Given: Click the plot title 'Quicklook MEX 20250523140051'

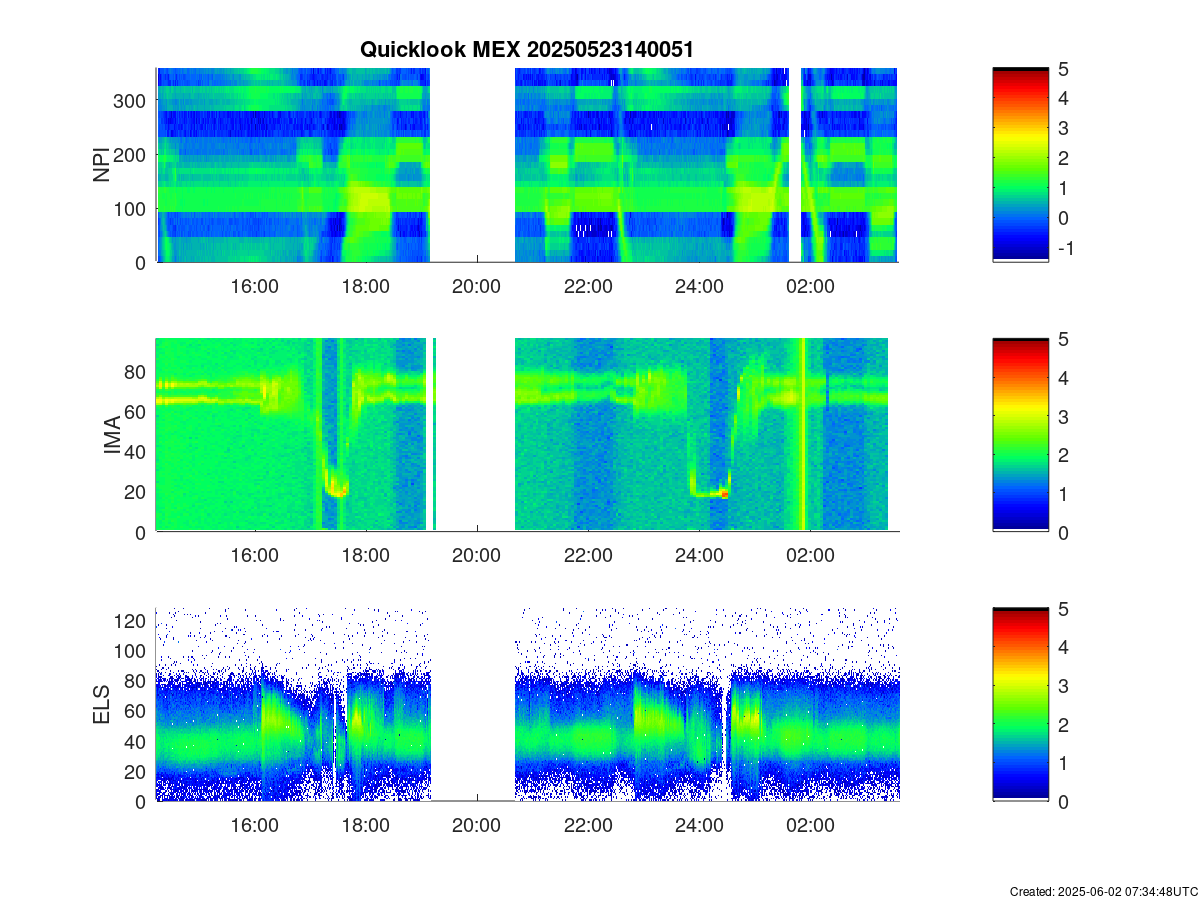Looking at the screenshot, I should pyautogui.click(x=526, y=49).
